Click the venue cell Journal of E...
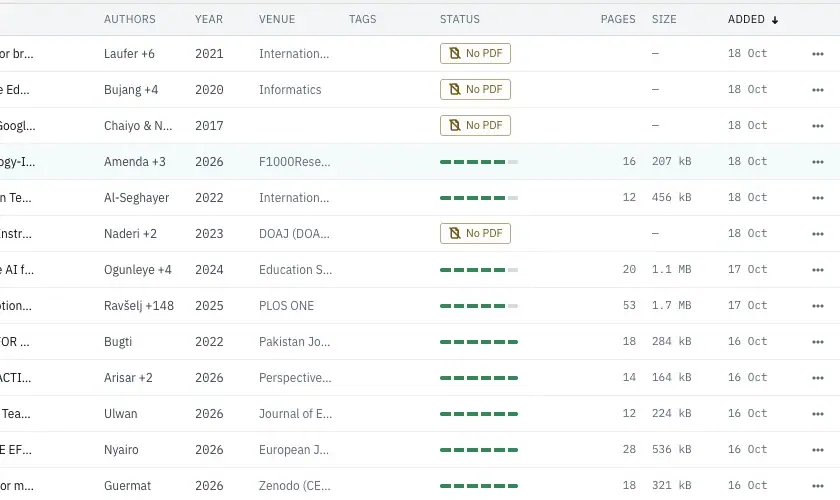This screenshot has height=500, width=840. click(295, 414)
